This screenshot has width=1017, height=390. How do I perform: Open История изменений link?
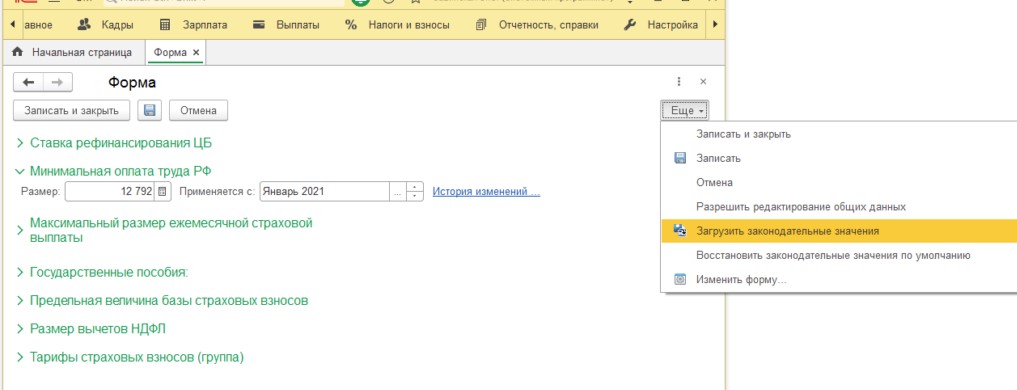tap(486, 191)
